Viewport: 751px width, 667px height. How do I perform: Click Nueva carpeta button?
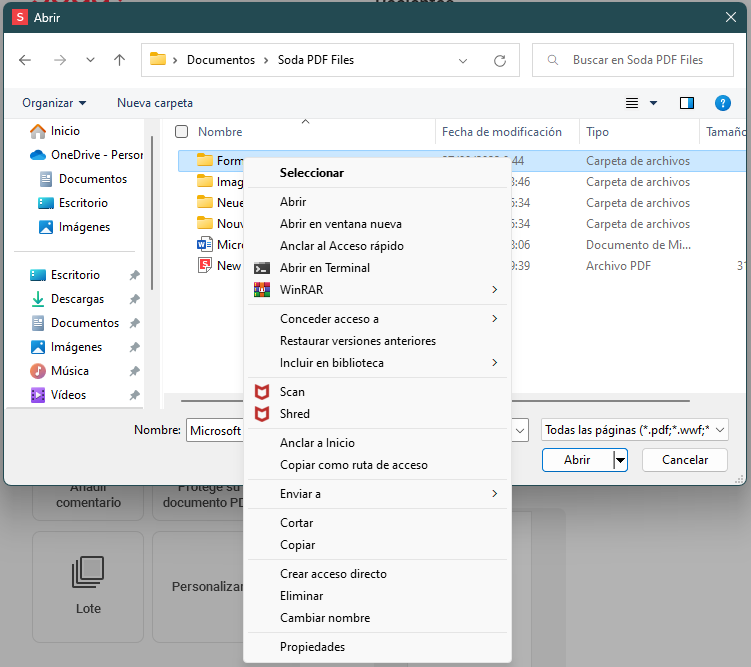coord(155,103)
